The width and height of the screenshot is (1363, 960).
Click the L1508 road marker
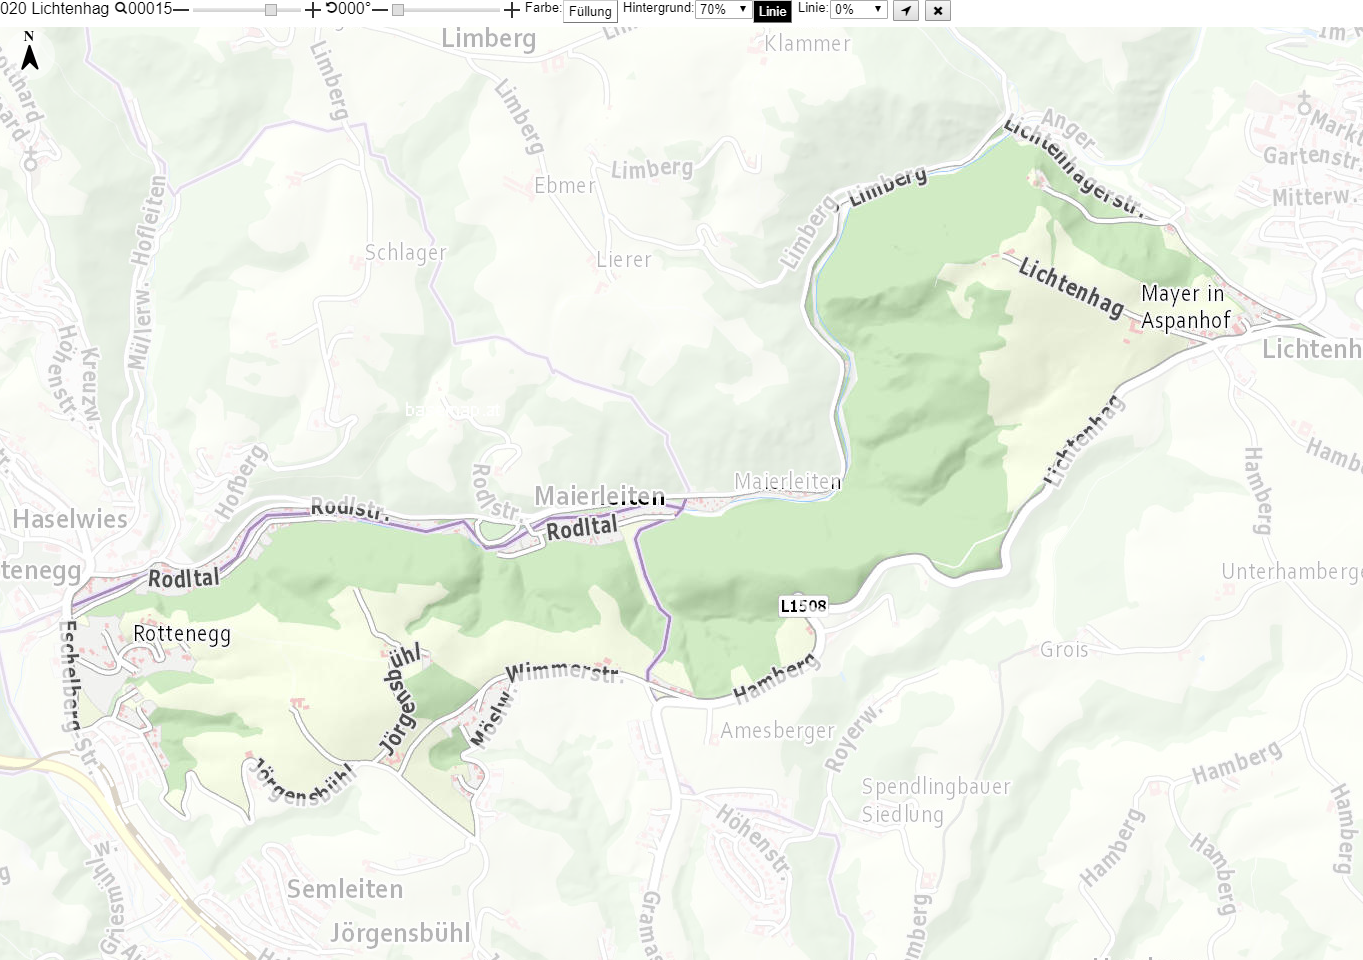pos(803,605)
